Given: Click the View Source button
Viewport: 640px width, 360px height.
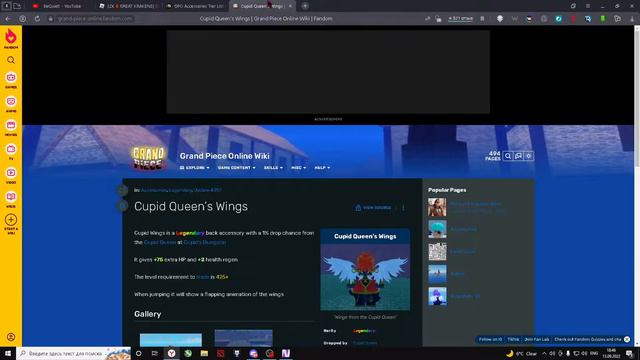Looking at the screenshot, I should pyautogui.click(x=373, y=208).
